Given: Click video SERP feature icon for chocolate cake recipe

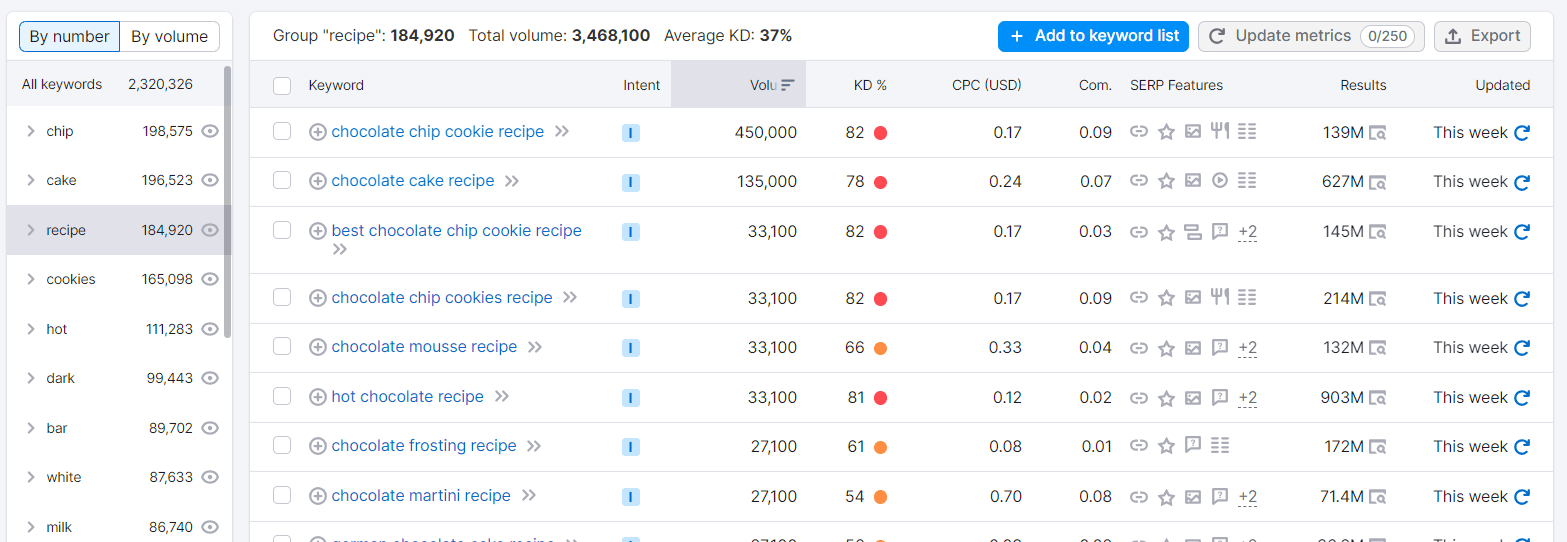Looking at the screenshot, I should [1219, 180].
